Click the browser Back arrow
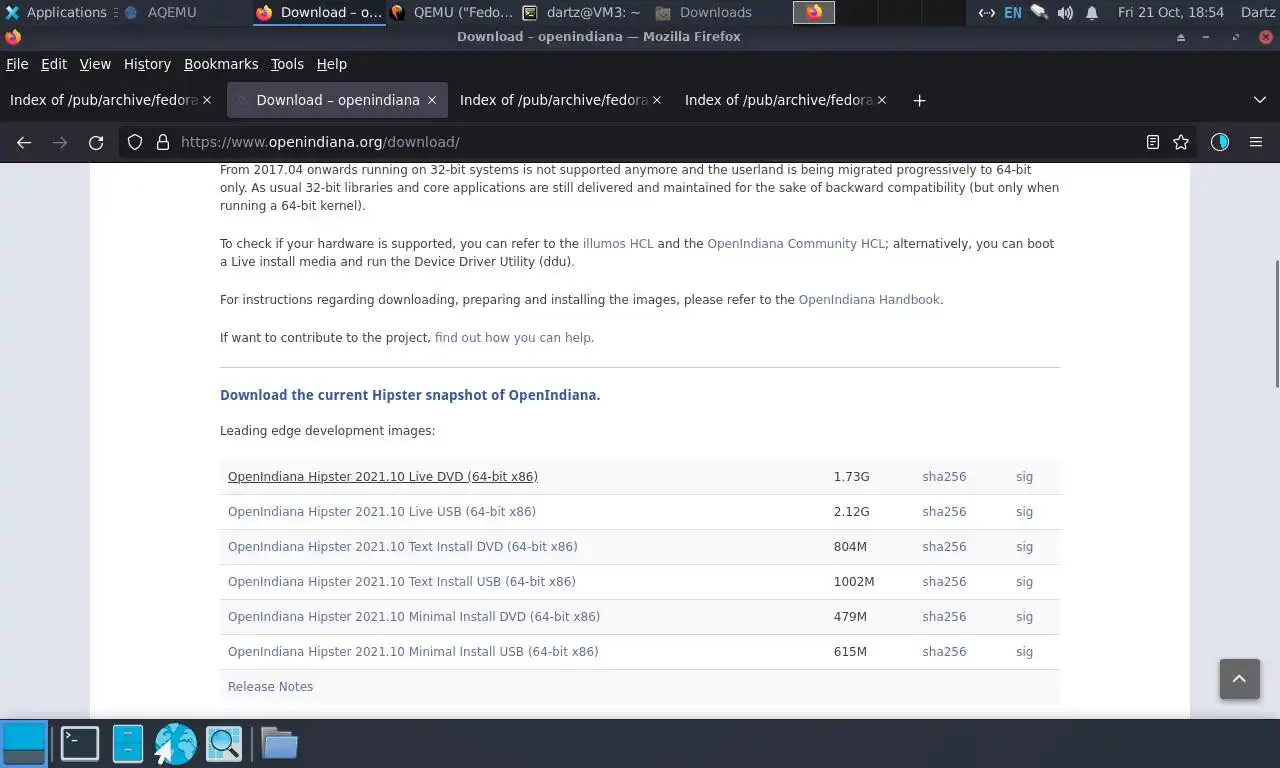Image resolution: width=1280 pixels, height=768 pixels. pyautogui.click(x=24, y=142)
